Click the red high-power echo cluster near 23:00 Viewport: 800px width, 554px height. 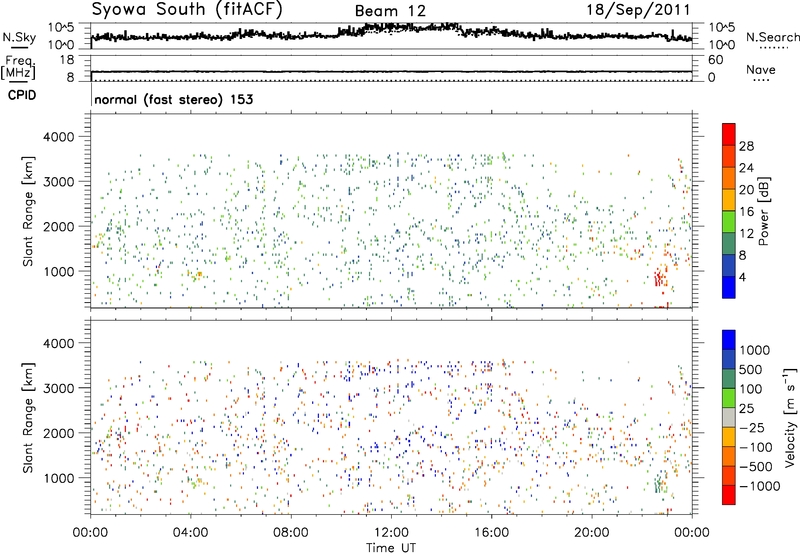[x=660, y=278]
